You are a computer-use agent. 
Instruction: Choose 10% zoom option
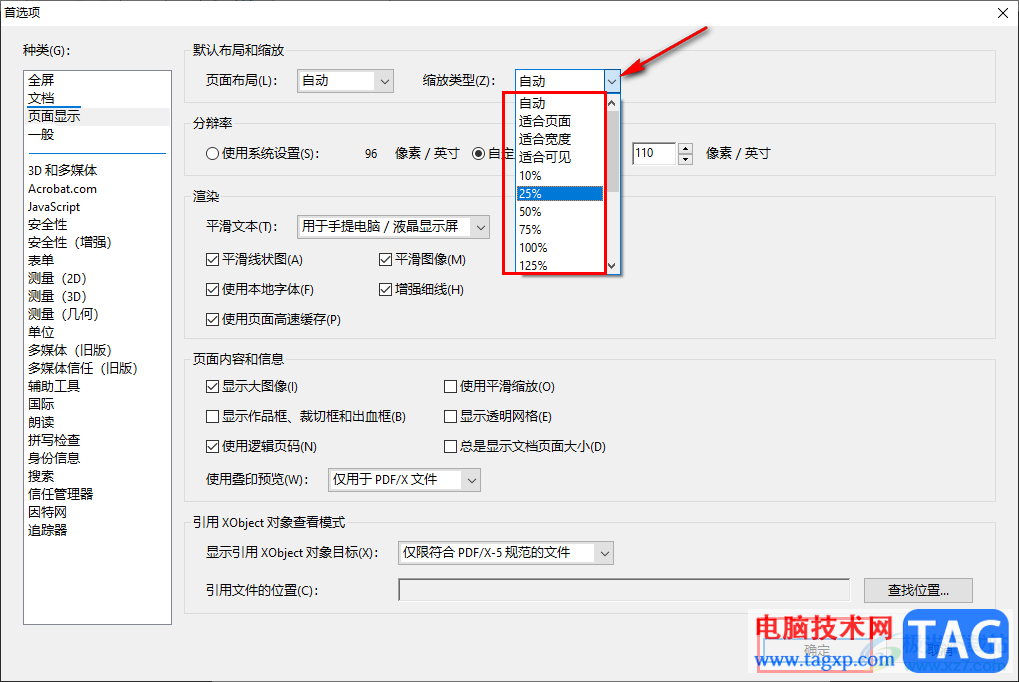click(560, 176)
